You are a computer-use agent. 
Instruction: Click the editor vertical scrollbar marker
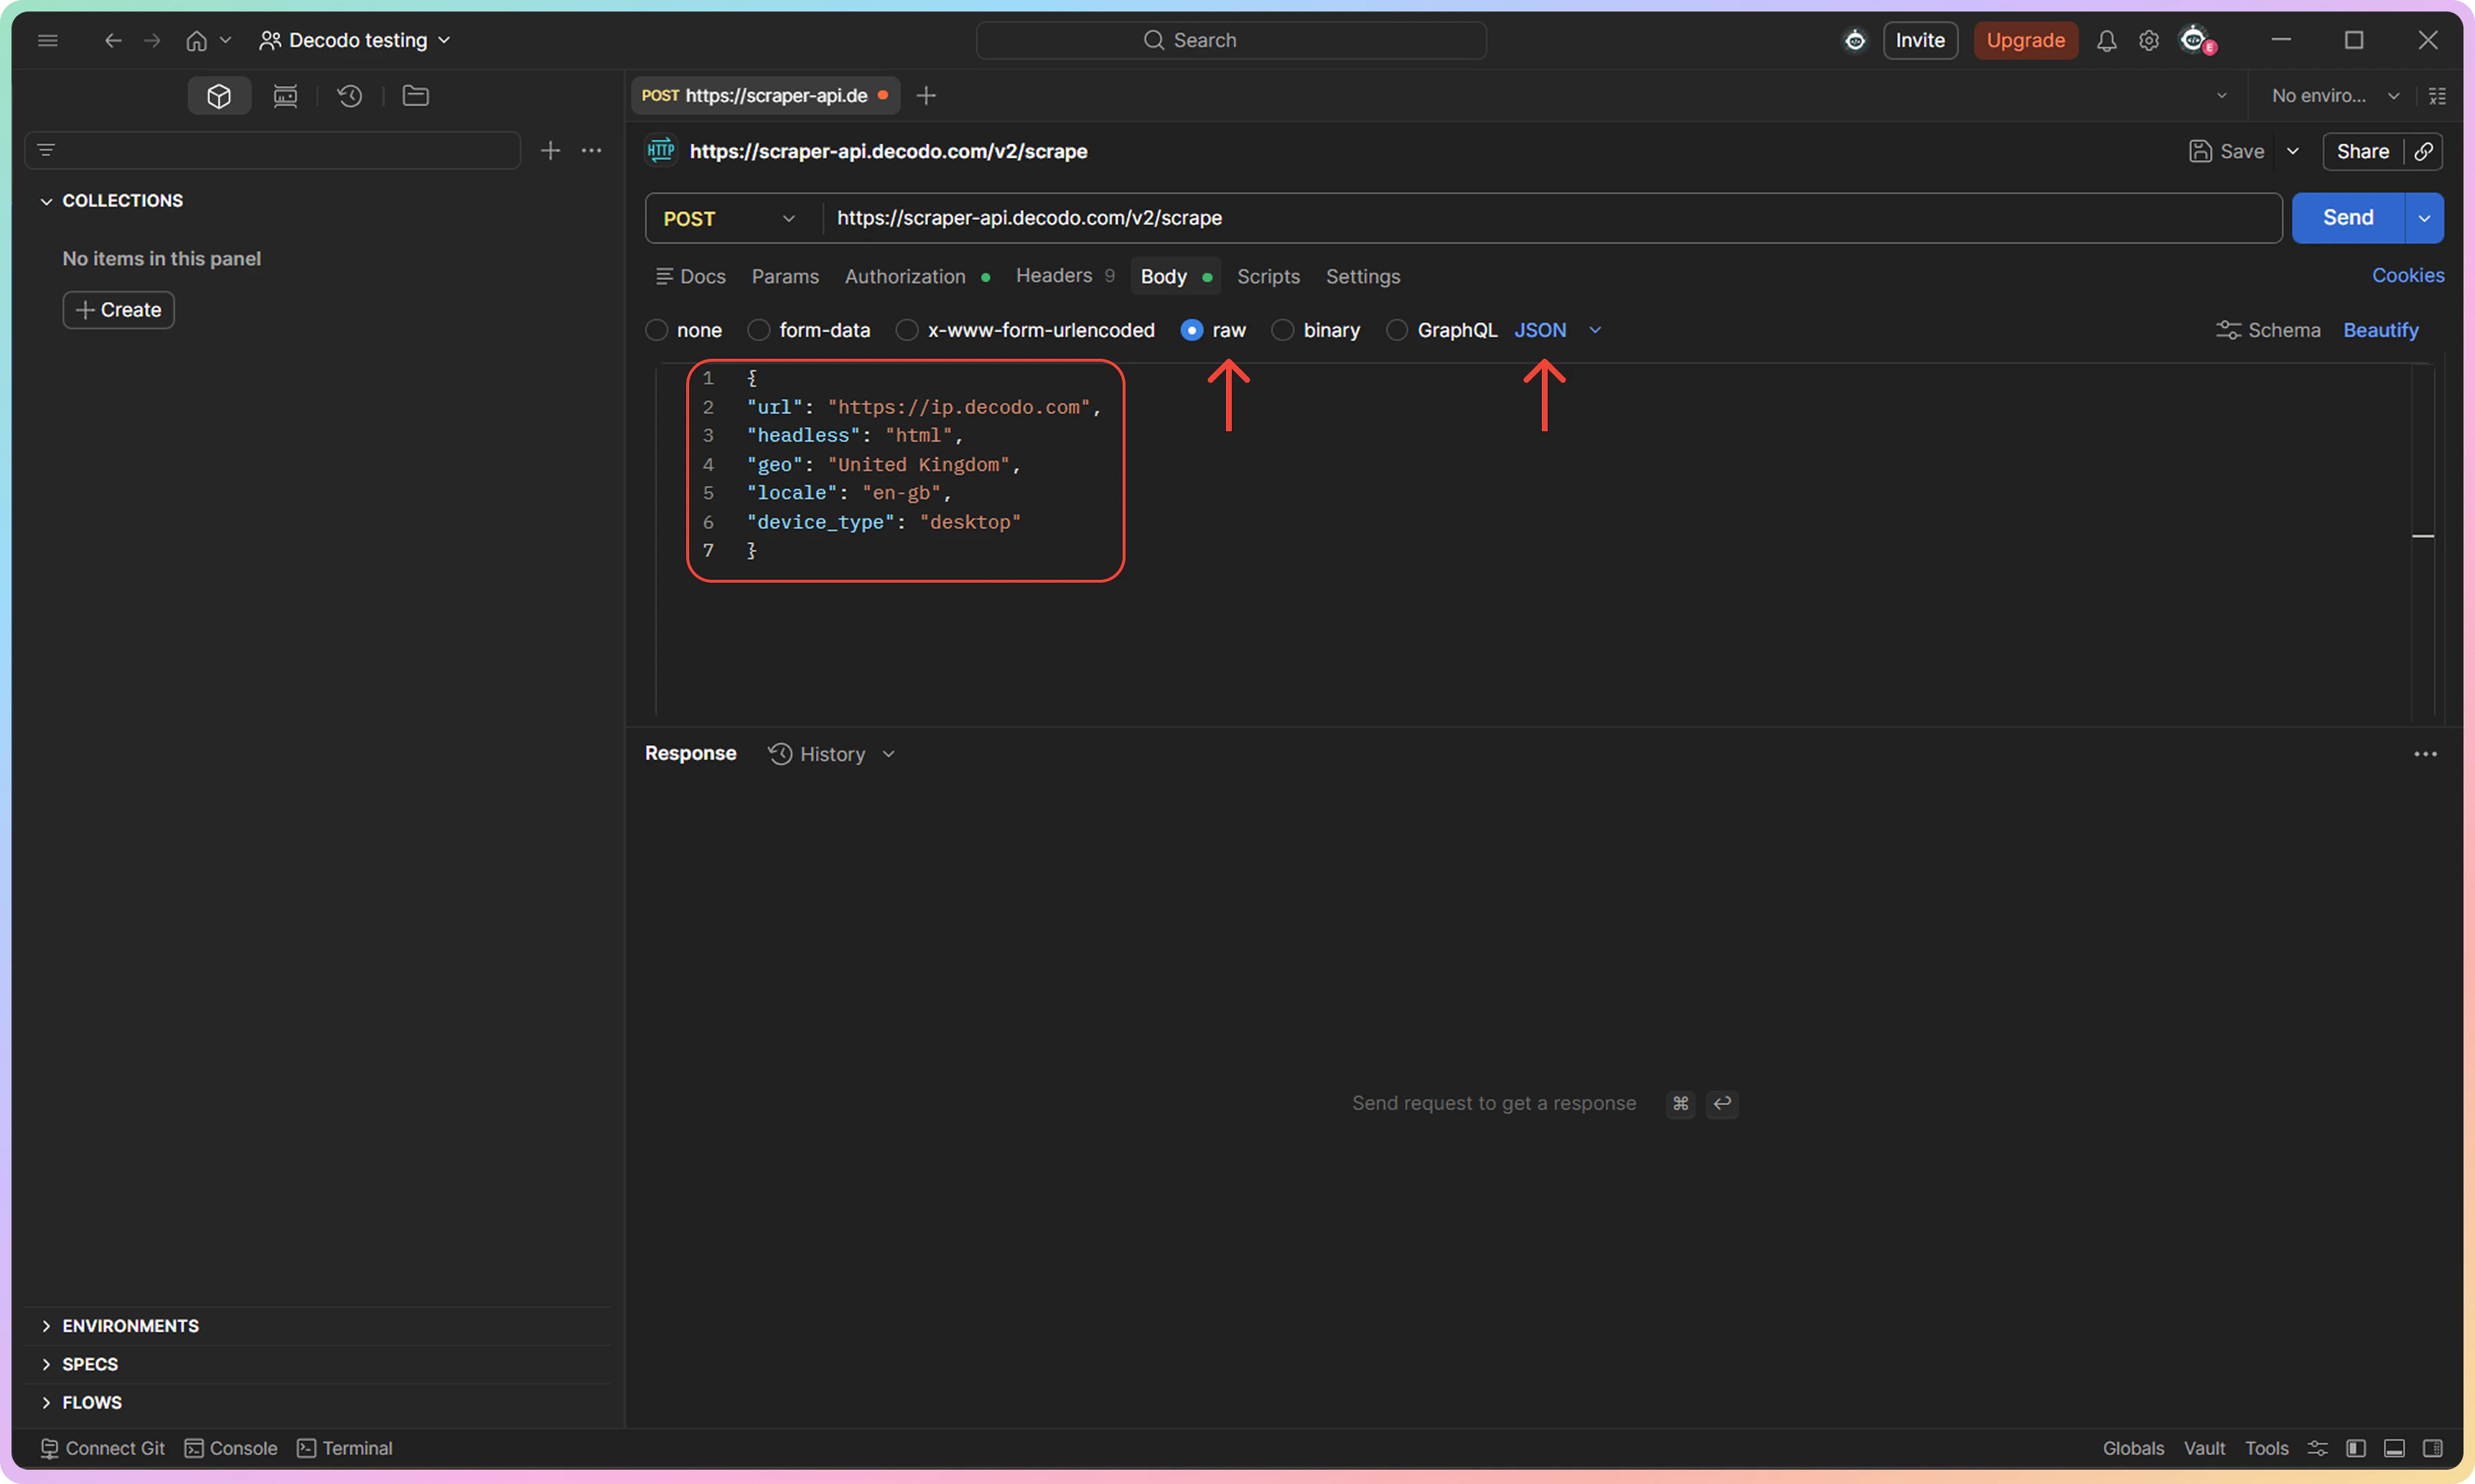click(x=2423, y=537)
